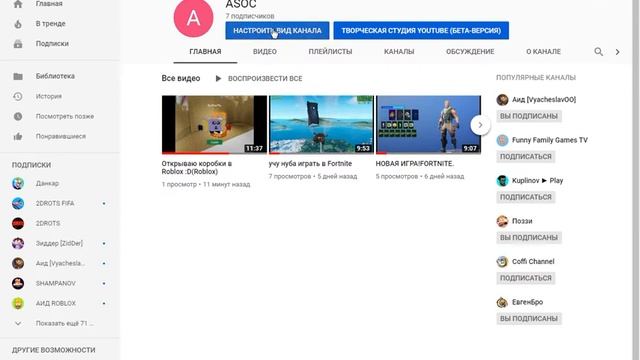This screenshot has width=640, height=360.
Task: Click 2DROTS FIFA channel avatar
Action: click(18, 203)
